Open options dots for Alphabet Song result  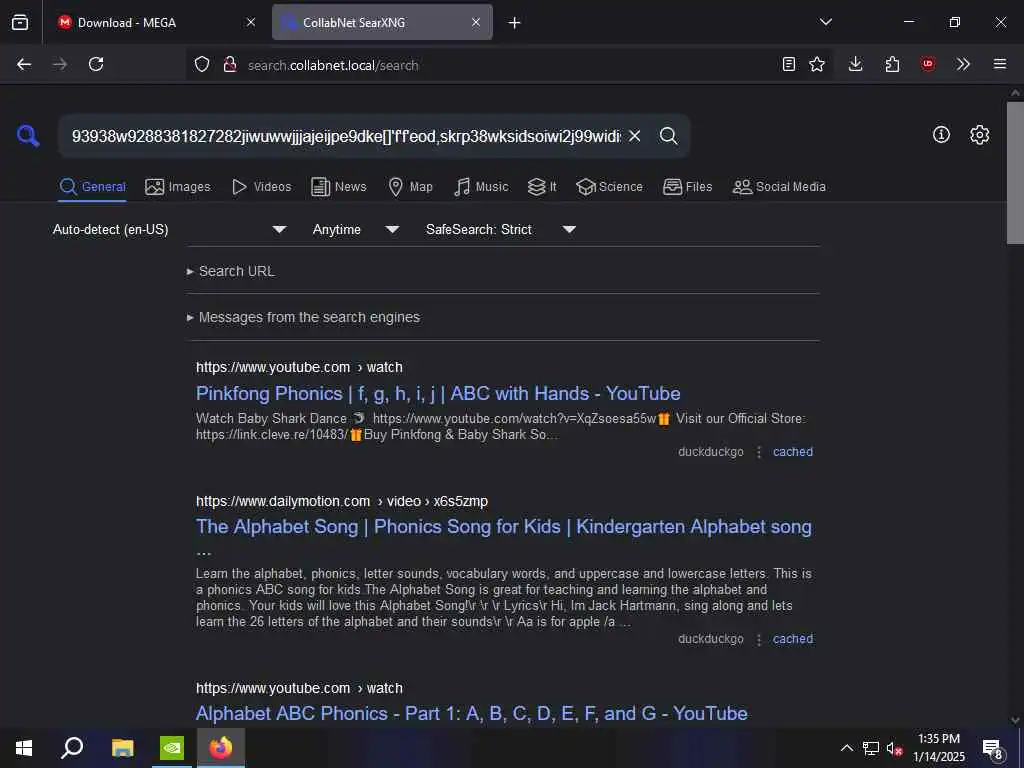759,639
